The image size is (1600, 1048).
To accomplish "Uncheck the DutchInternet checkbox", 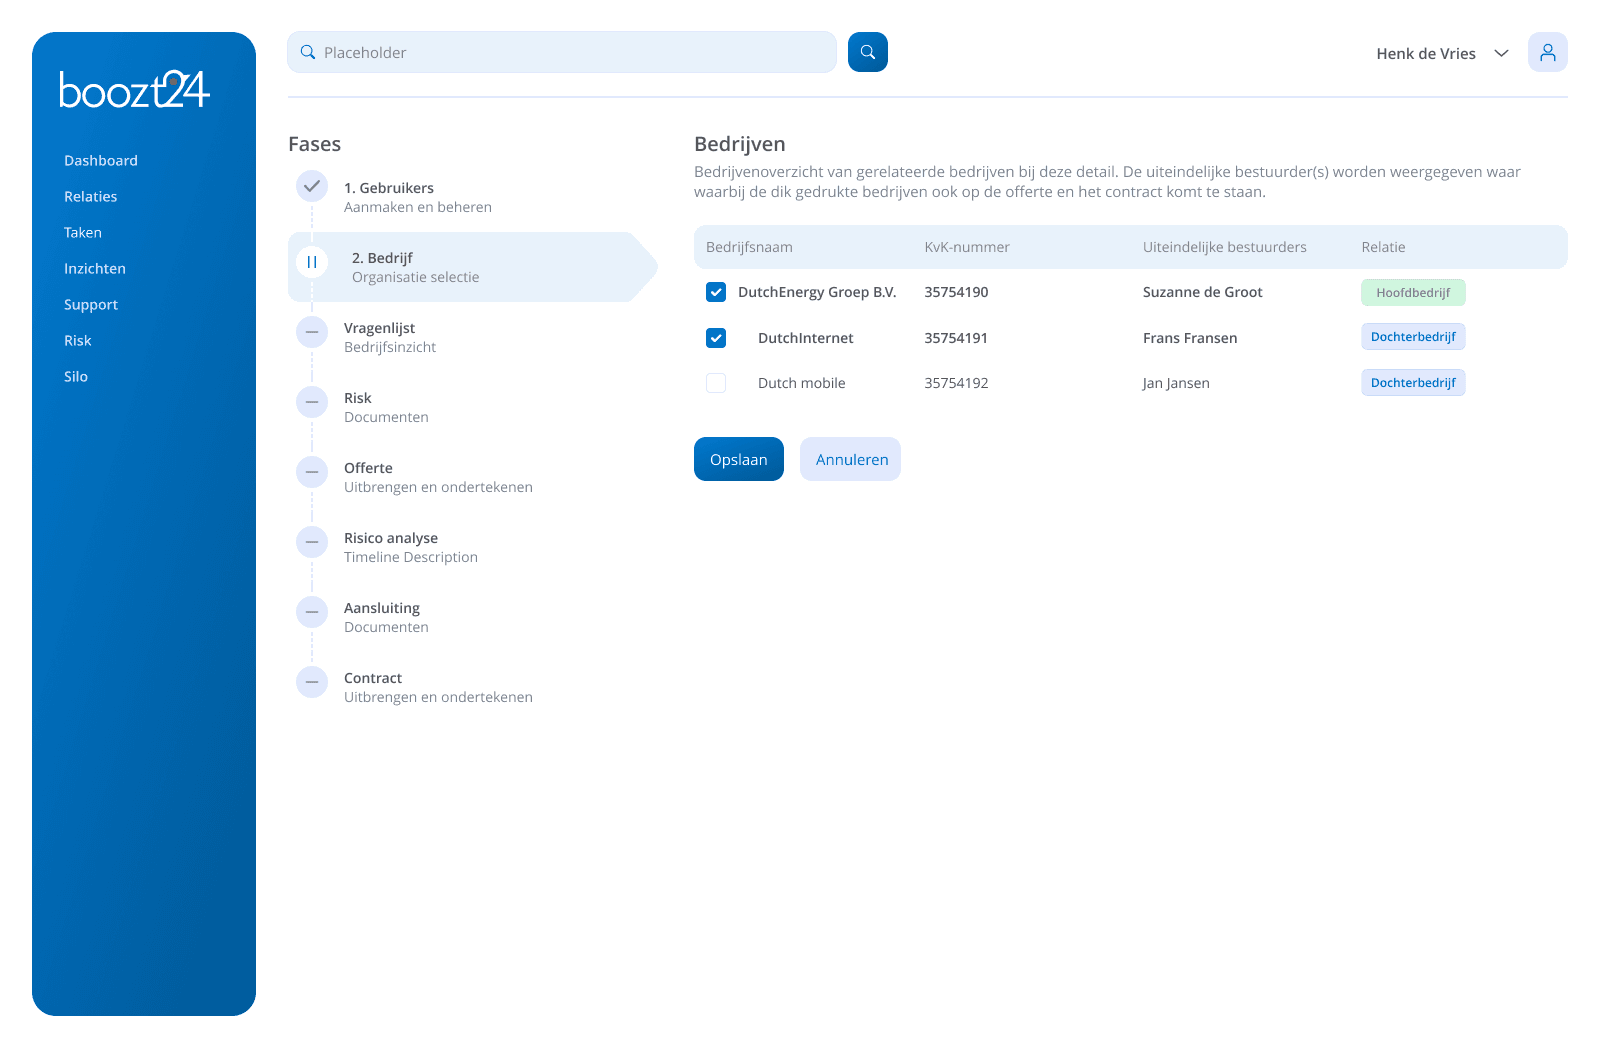I will (x=716, y=338).
